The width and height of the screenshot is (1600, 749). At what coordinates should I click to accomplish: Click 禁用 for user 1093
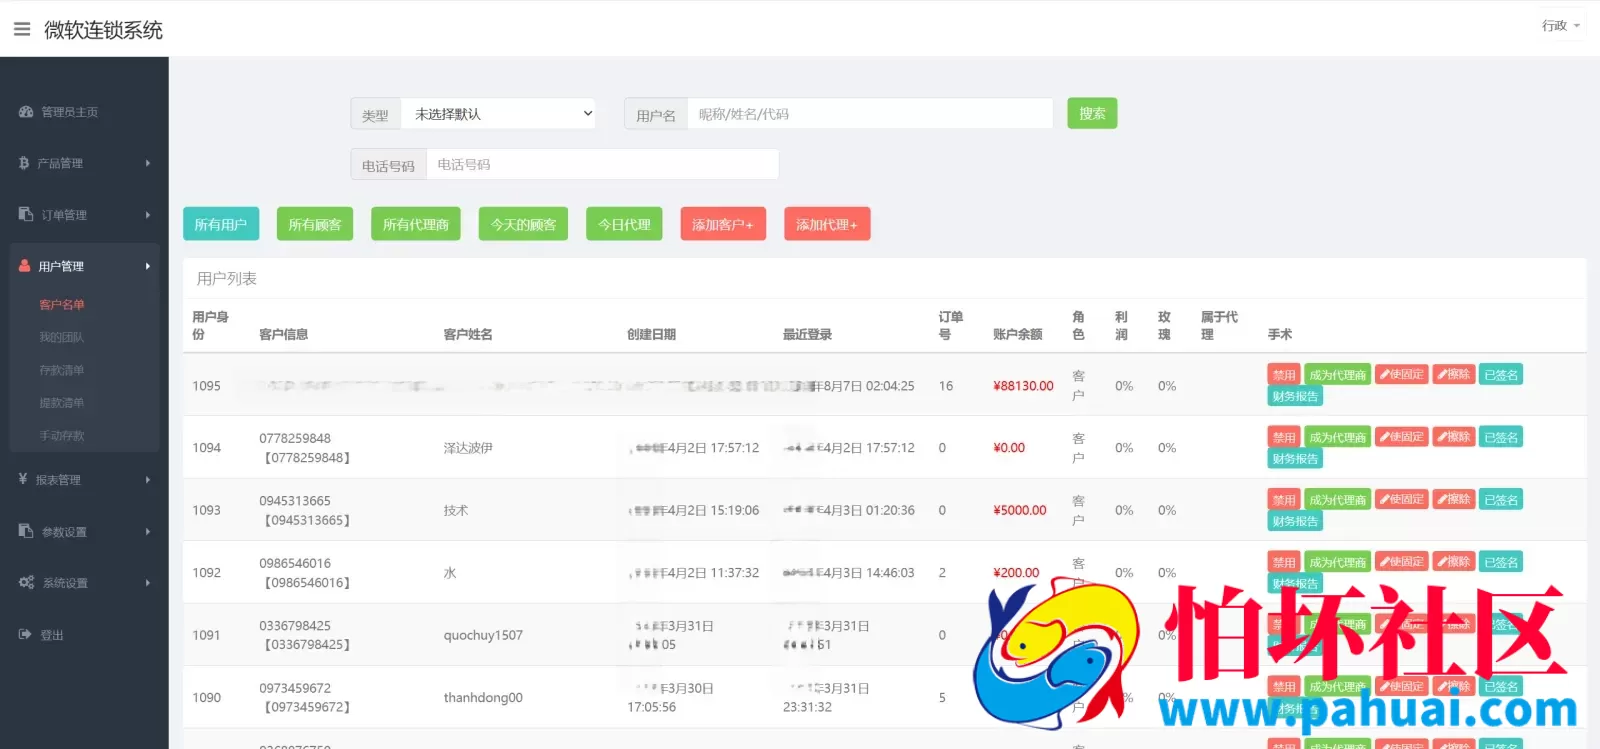coord(1284,499)
